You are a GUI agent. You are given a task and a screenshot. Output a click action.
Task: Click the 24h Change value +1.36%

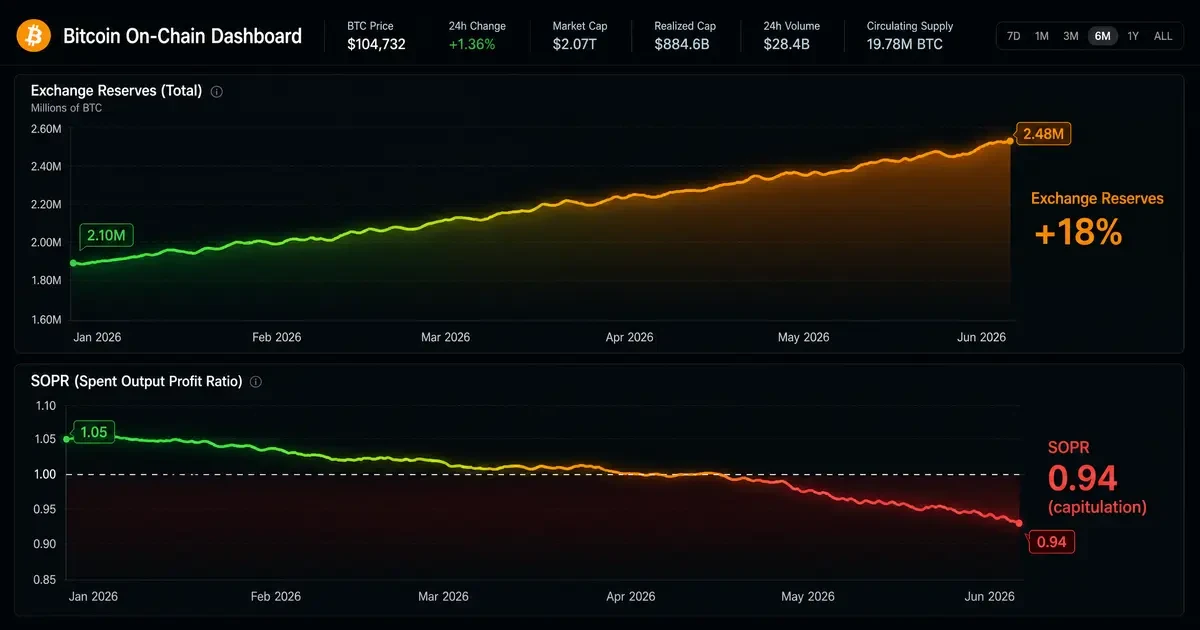click(472, 44)
